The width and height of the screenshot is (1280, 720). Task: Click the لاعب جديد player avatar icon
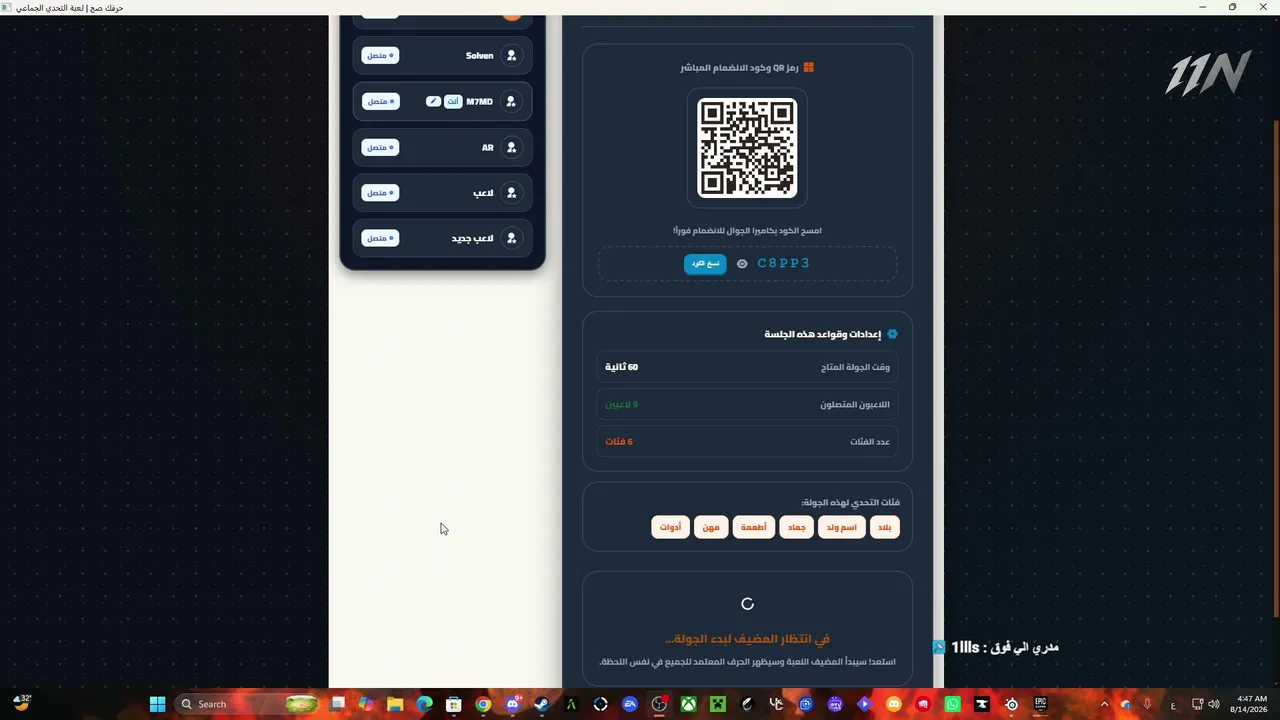[x=512, y=238]
